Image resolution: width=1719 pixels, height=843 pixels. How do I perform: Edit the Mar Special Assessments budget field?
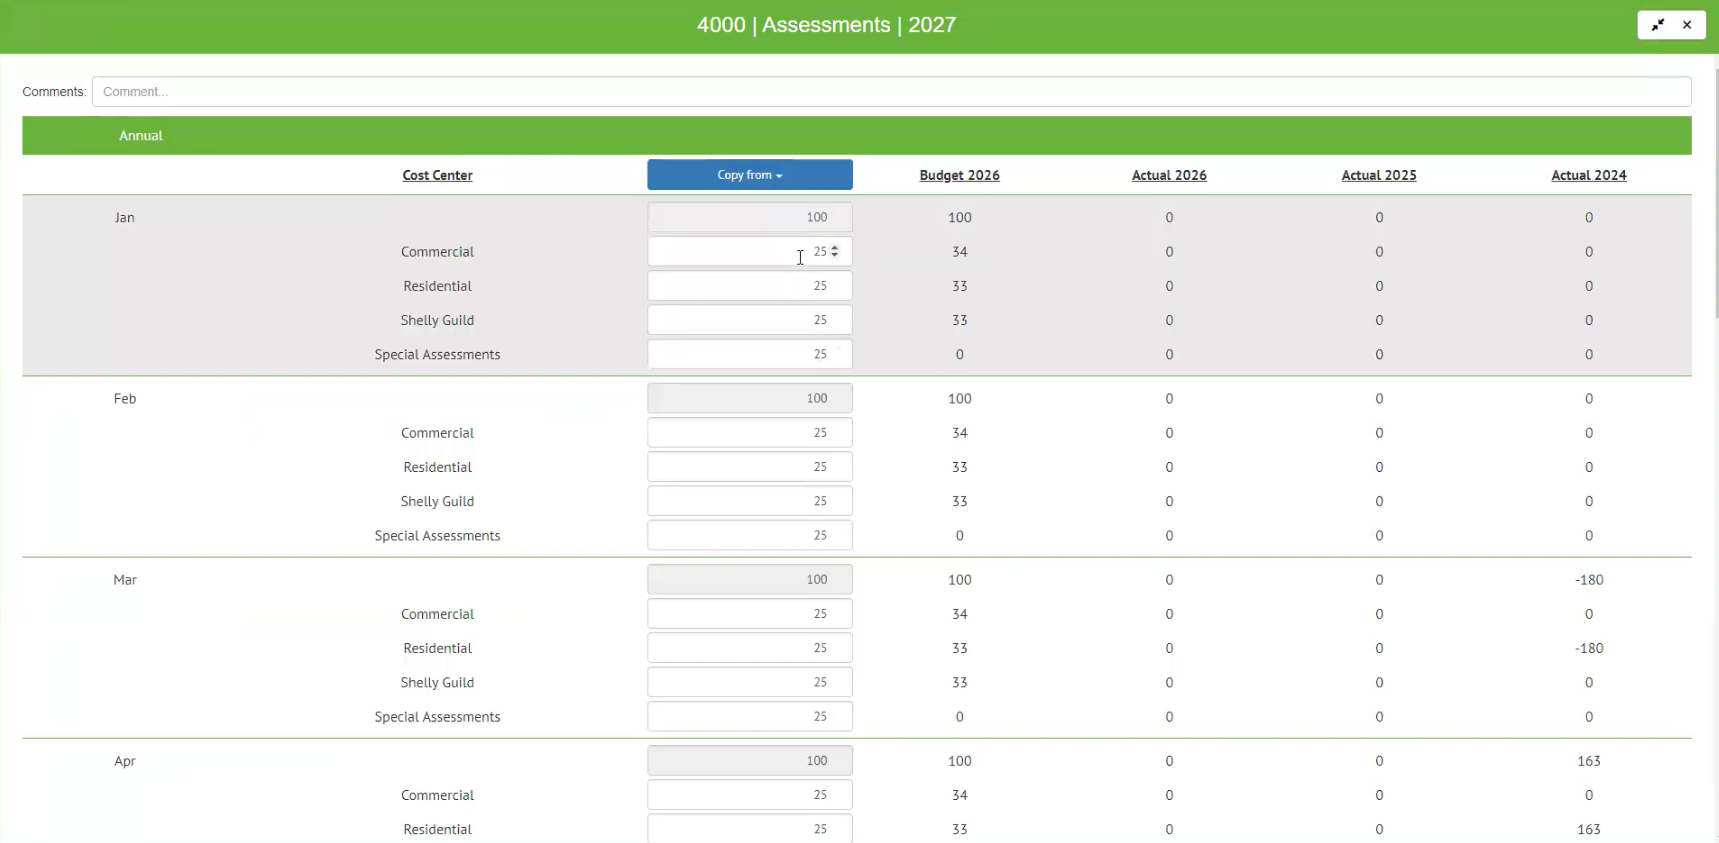click(750, 716)
